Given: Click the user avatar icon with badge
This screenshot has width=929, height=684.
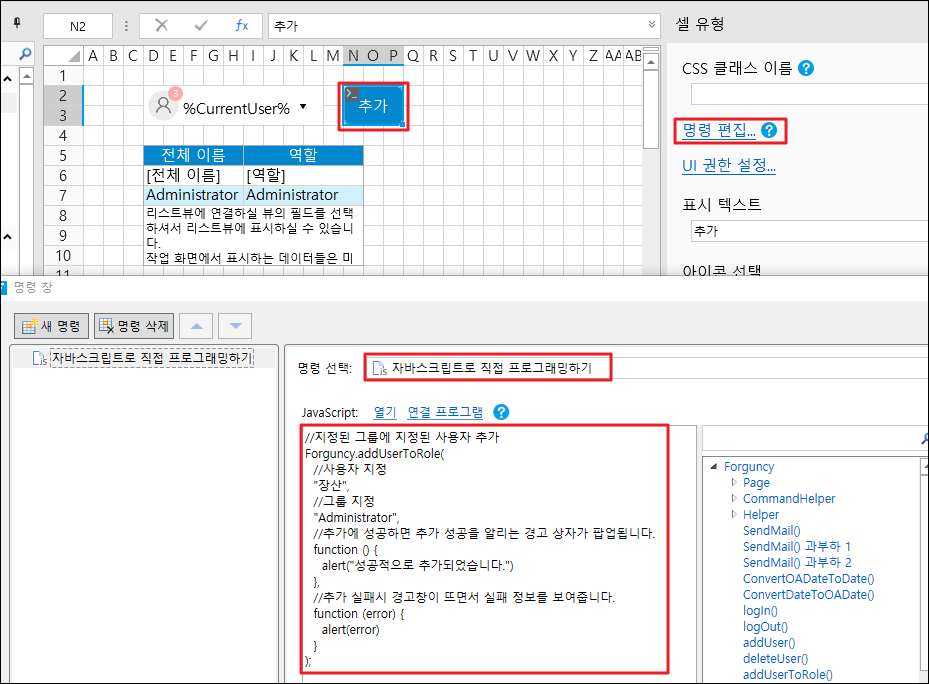Looking at the screenshot, I should click(163, 107).
